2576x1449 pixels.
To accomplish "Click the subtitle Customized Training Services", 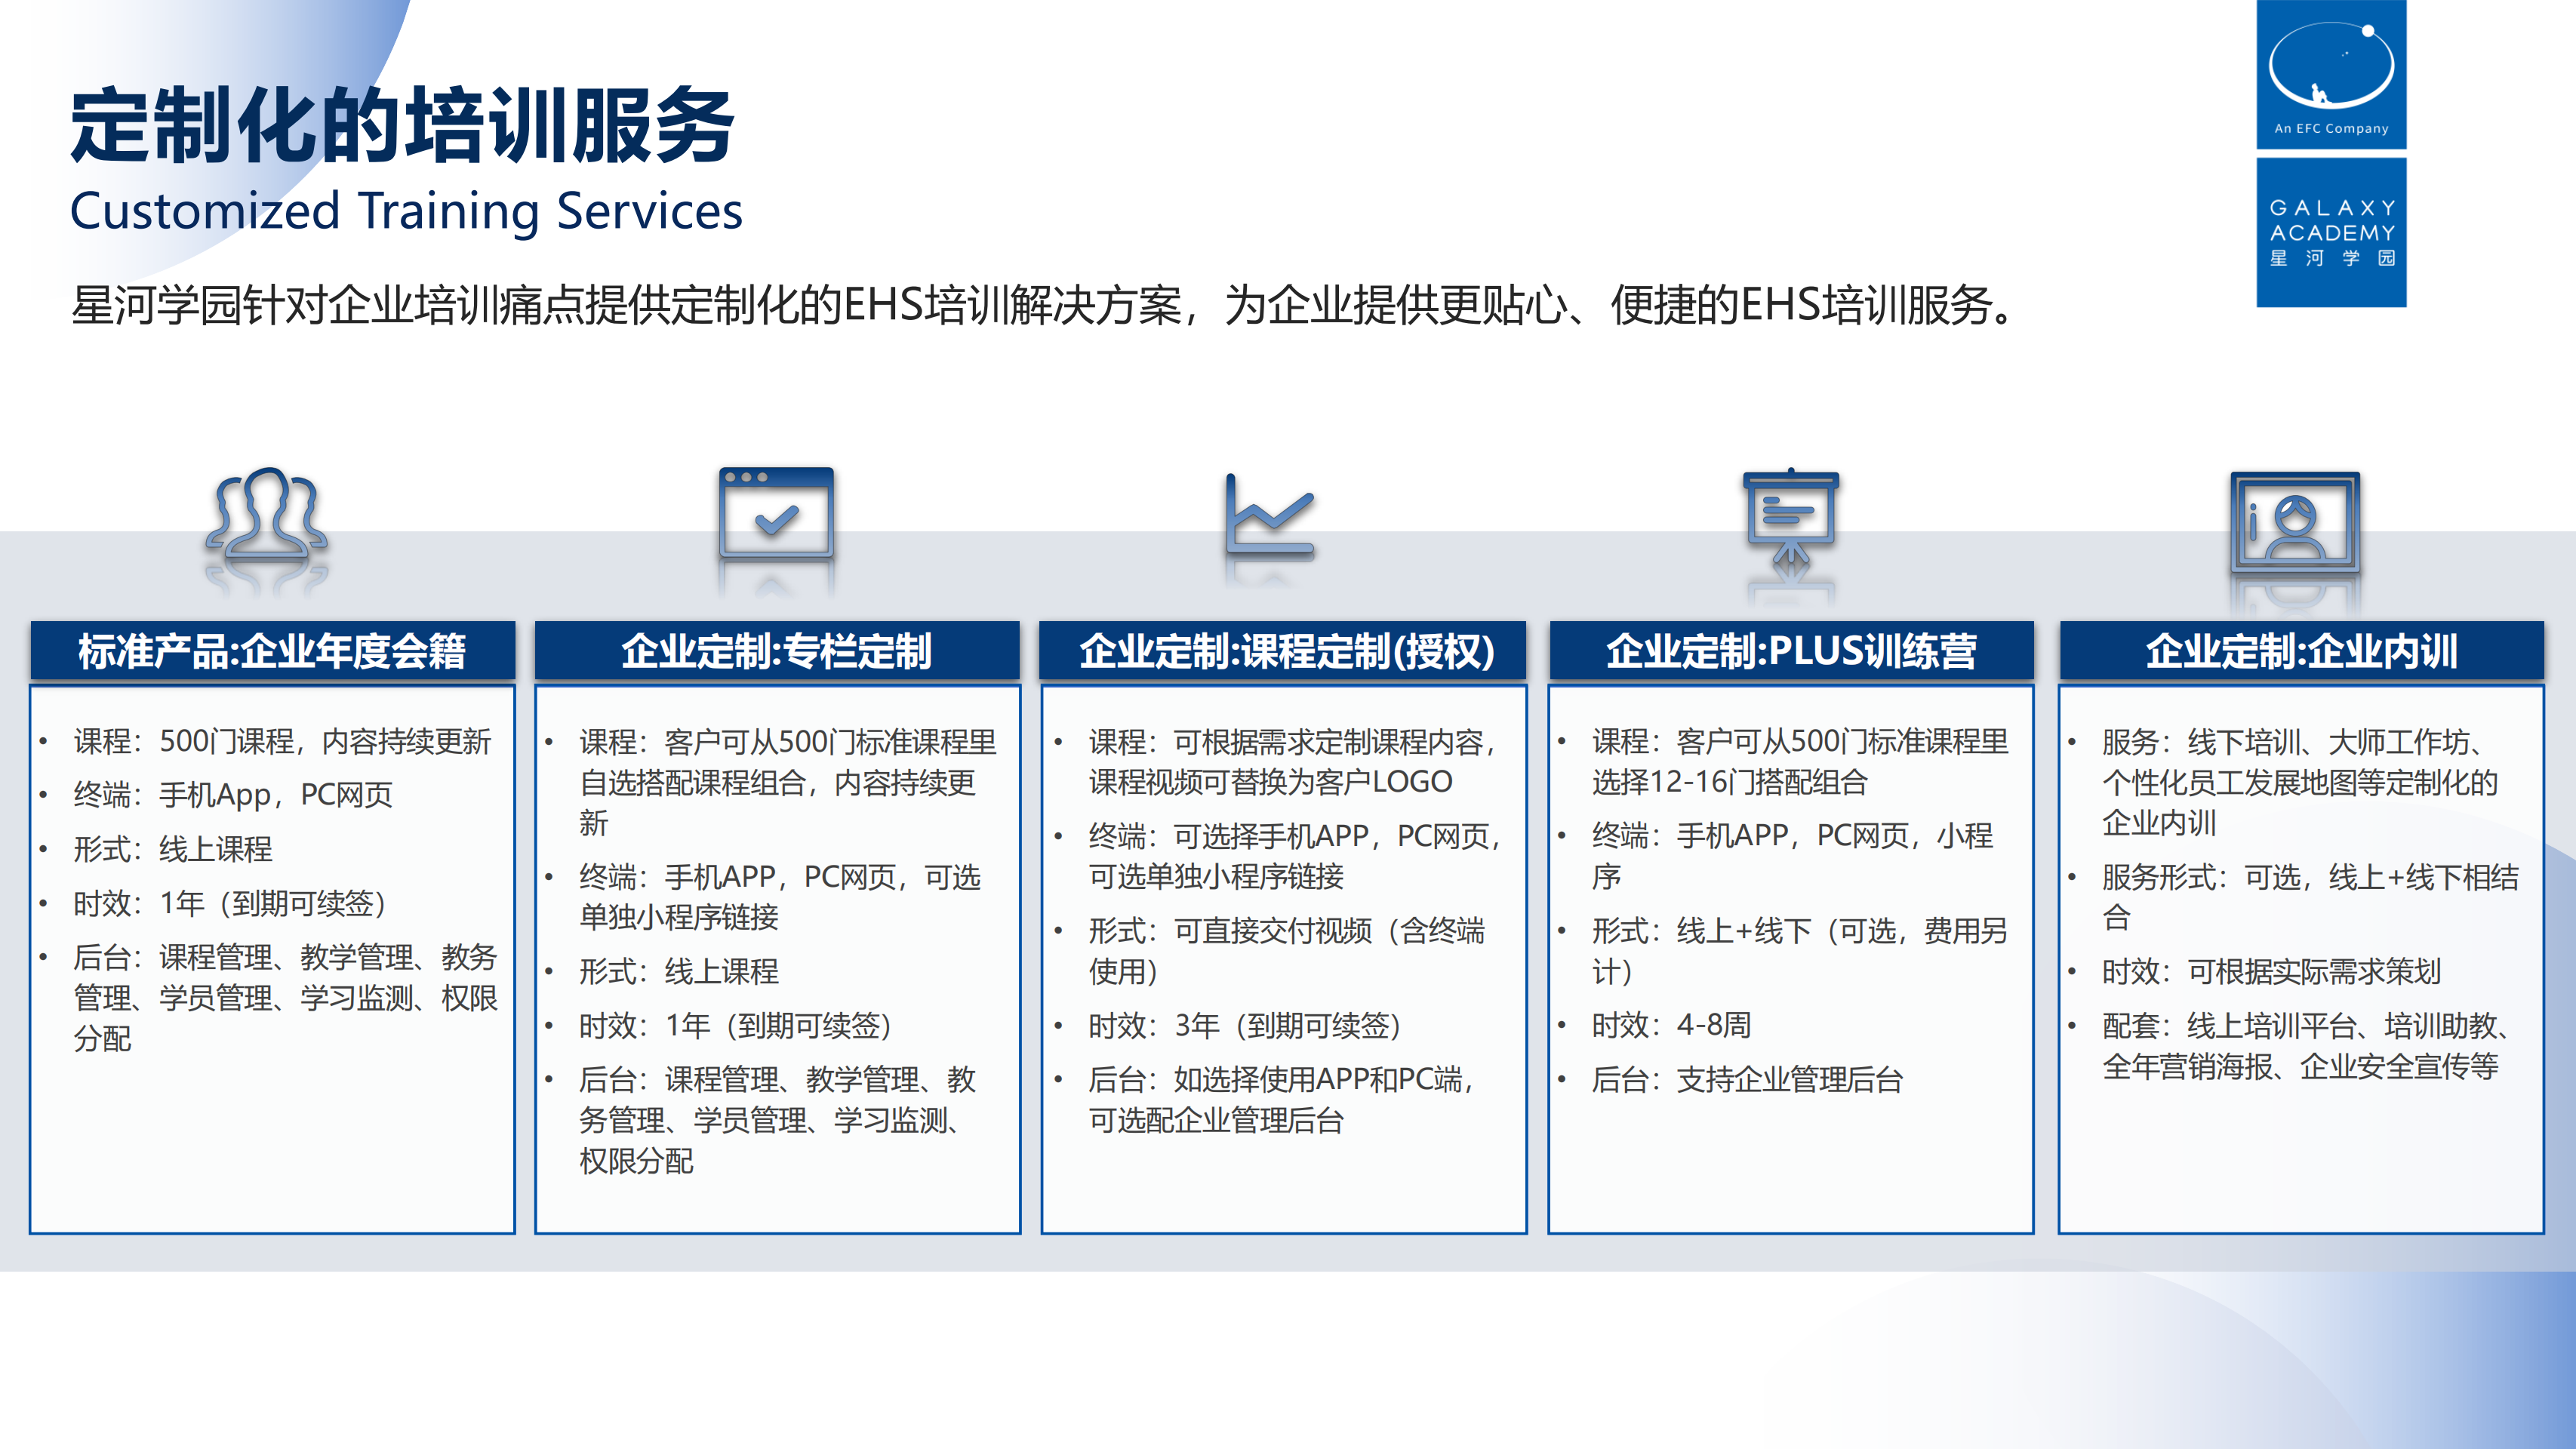I will tap(406, 211).
